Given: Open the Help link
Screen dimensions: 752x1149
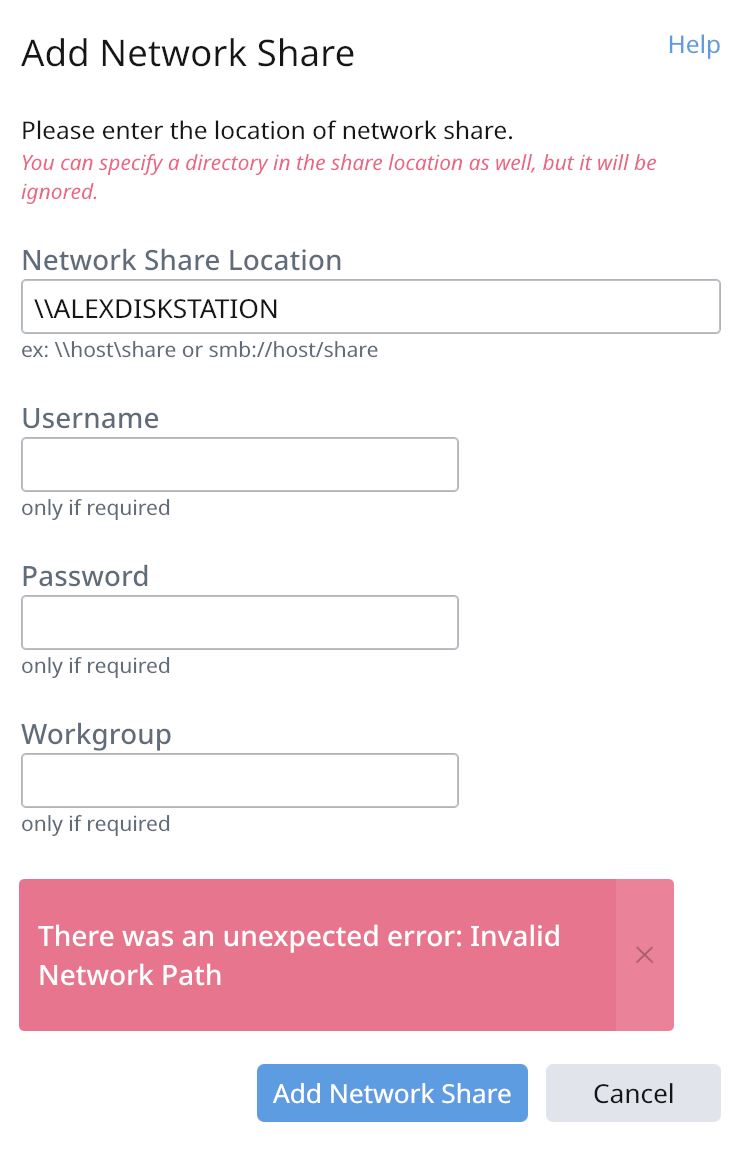Looking at the screenshot, I should tap(694, 45).
